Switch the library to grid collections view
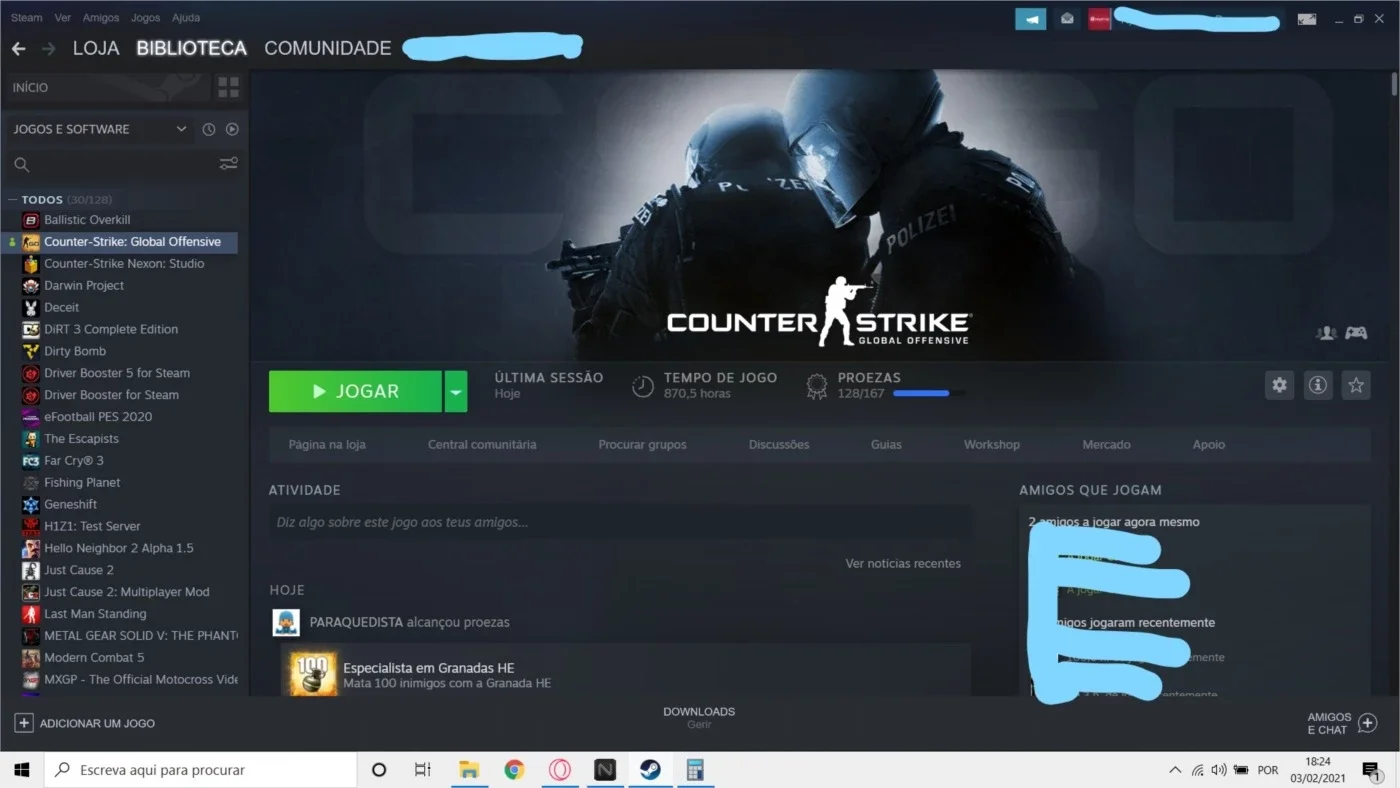 (229, 87)
